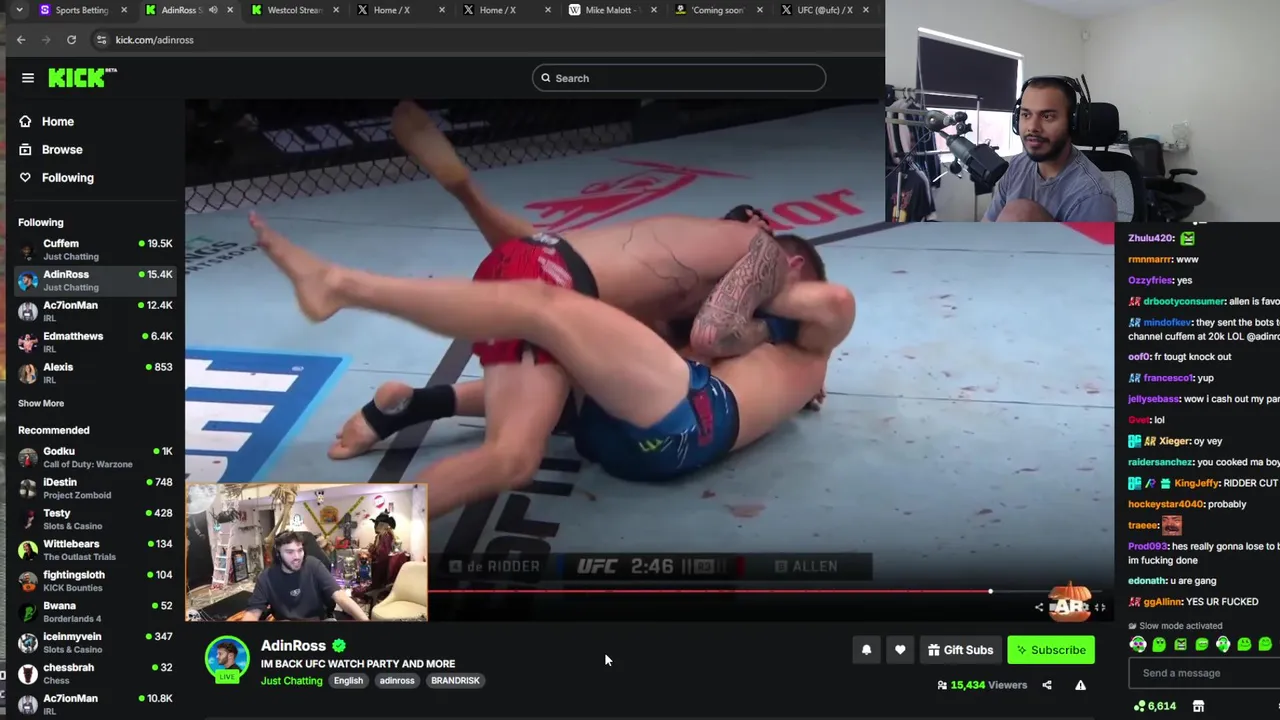This screenshot has height=720, width=1280.
Task: Go back in browser
Action: click(x=21, y=40)
